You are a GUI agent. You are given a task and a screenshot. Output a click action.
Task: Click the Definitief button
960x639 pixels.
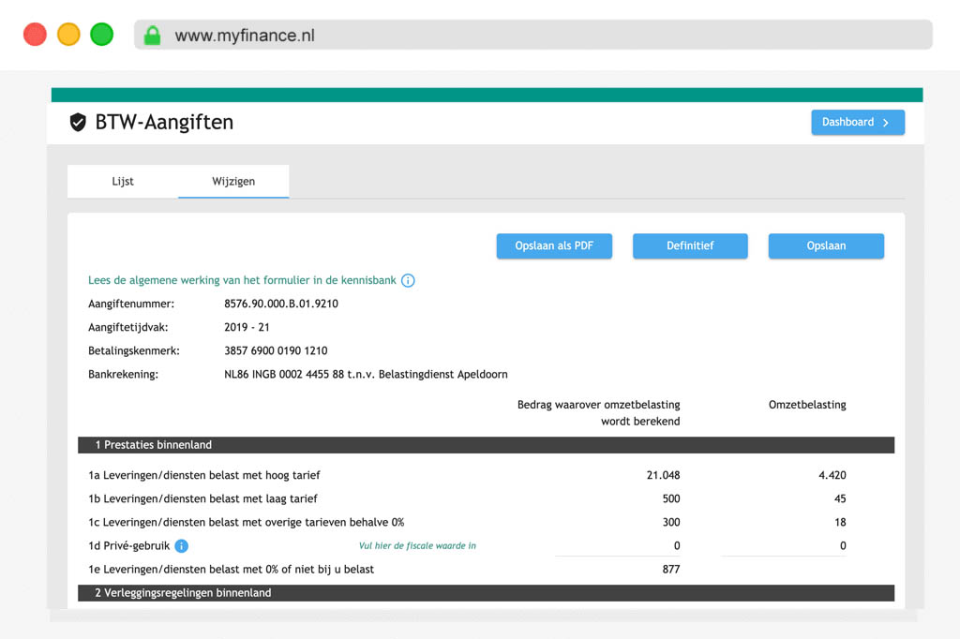point(690,245)
